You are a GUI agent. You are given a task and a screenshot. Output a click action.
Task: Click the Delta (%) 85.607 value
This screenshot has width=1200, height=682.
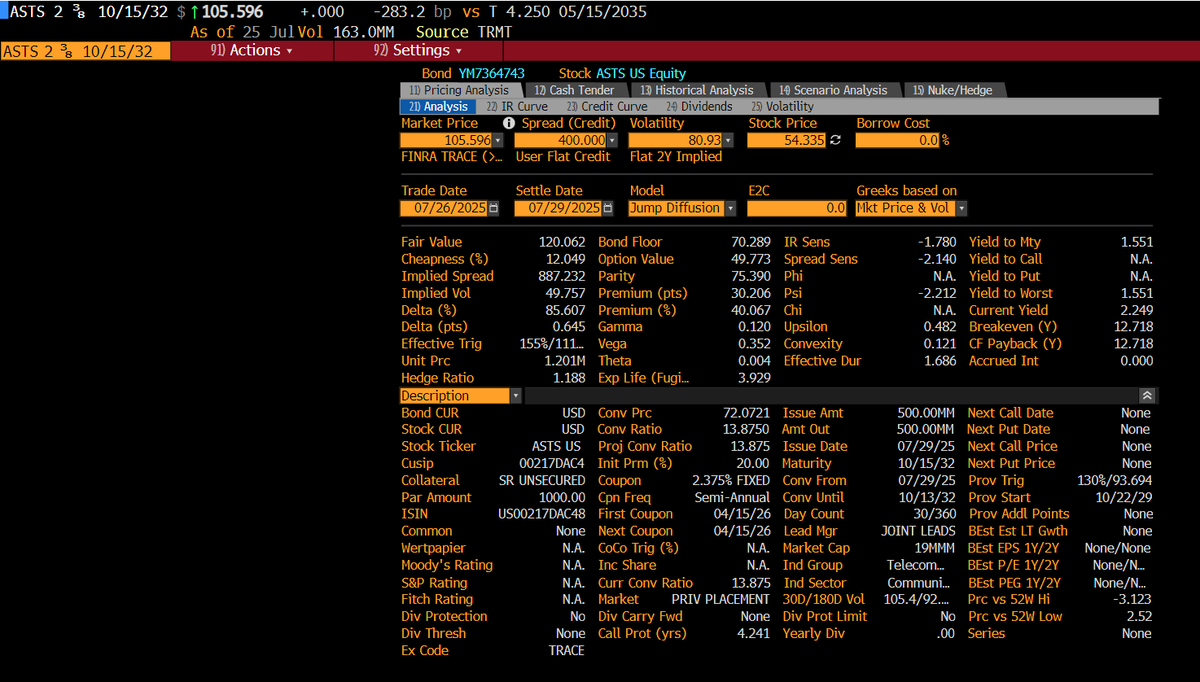565,310
